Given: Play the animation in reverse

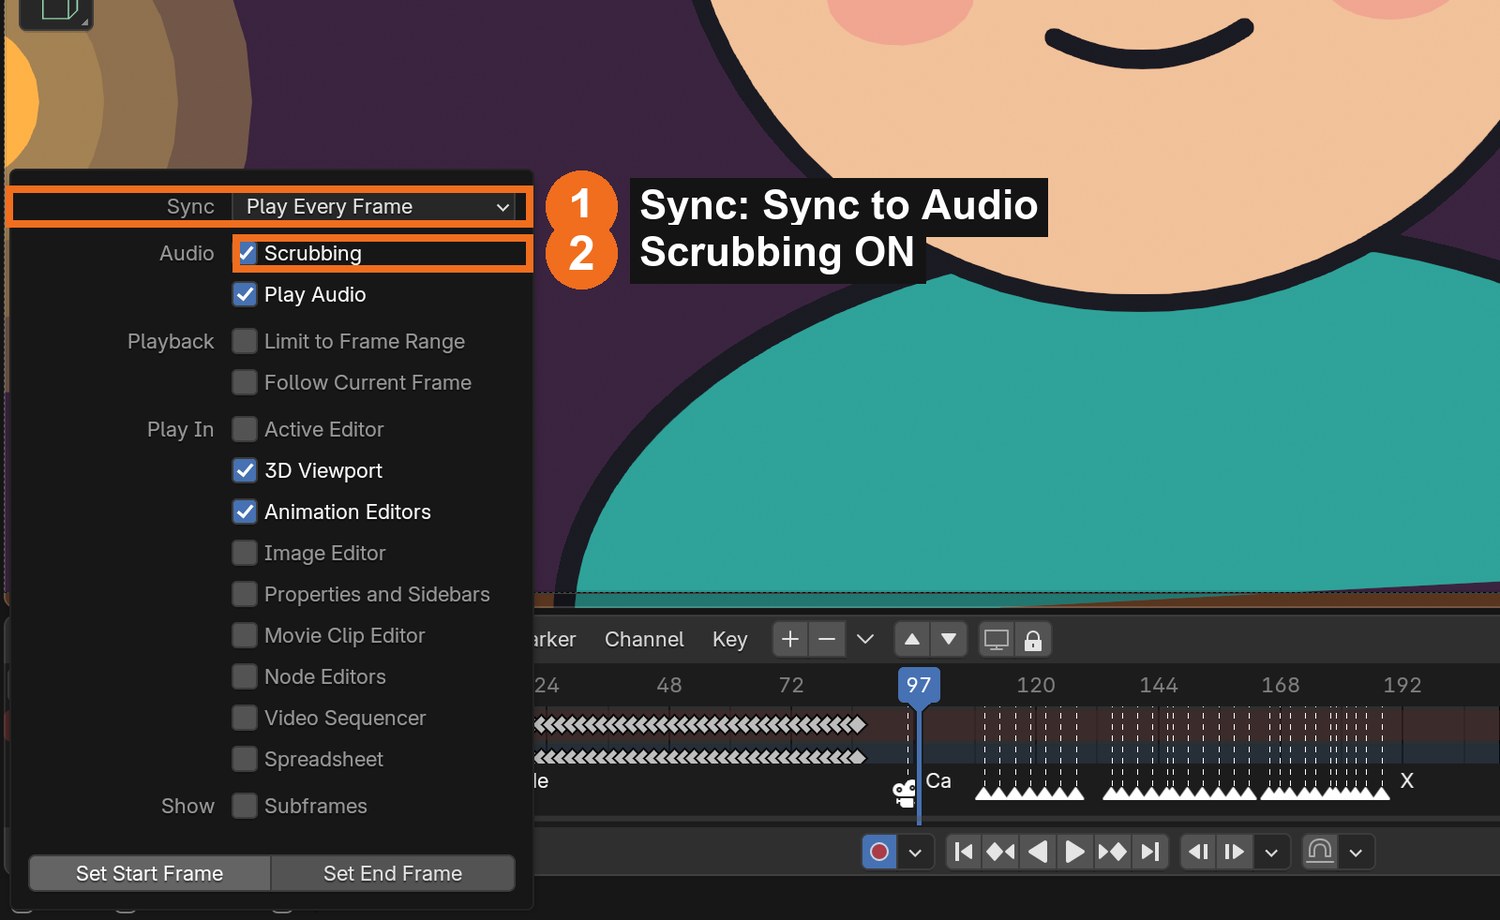Looking at the screenshot, I should pyautogui.click(x=1038, y=852).
